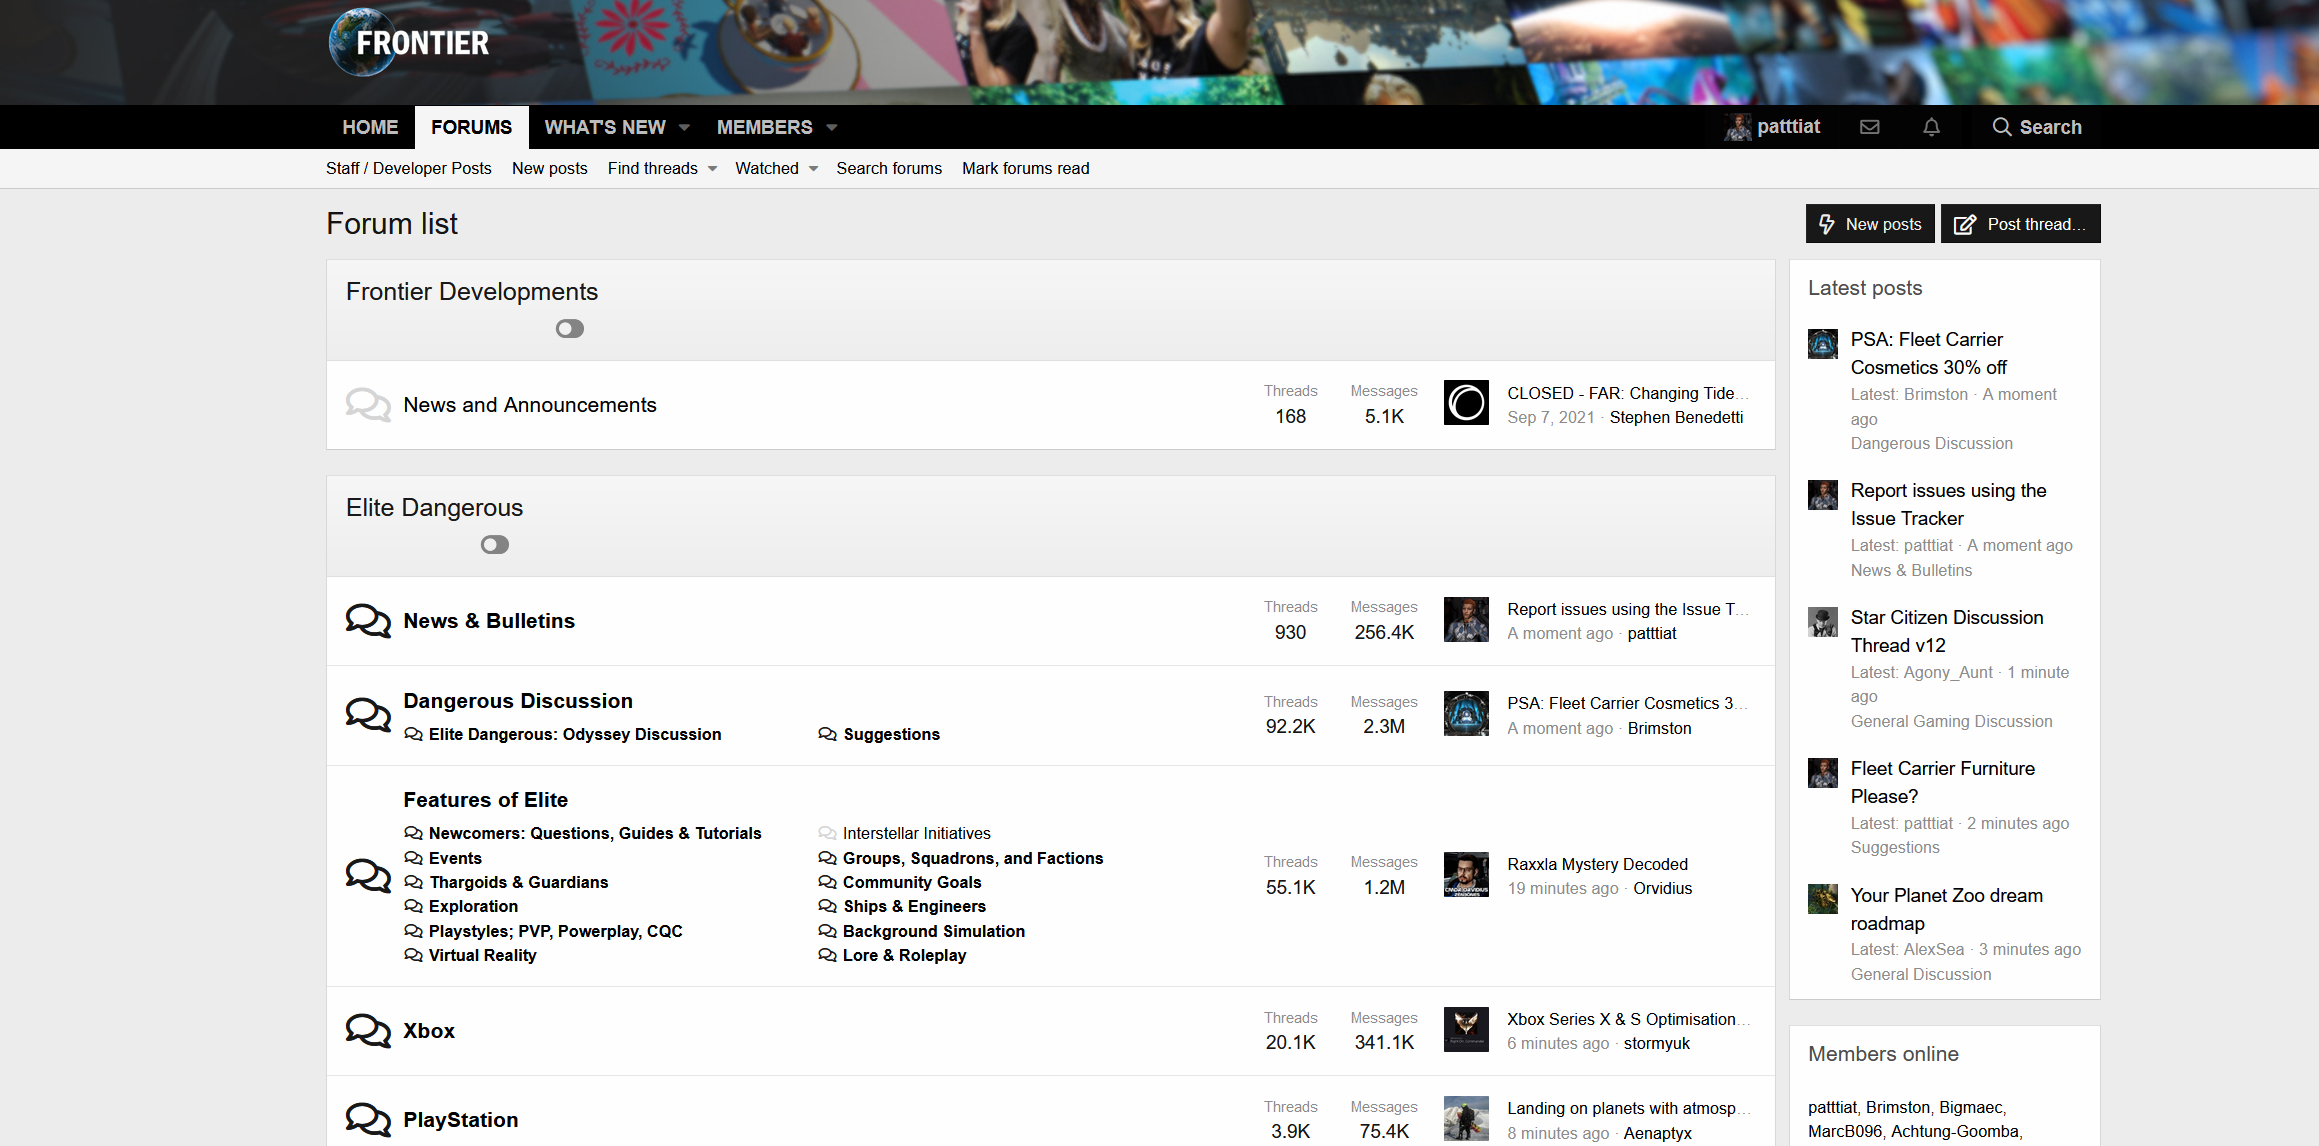2319x1146 pixels.
Task: Click the News and Announcements forum icon
Action: click(368, 405)
